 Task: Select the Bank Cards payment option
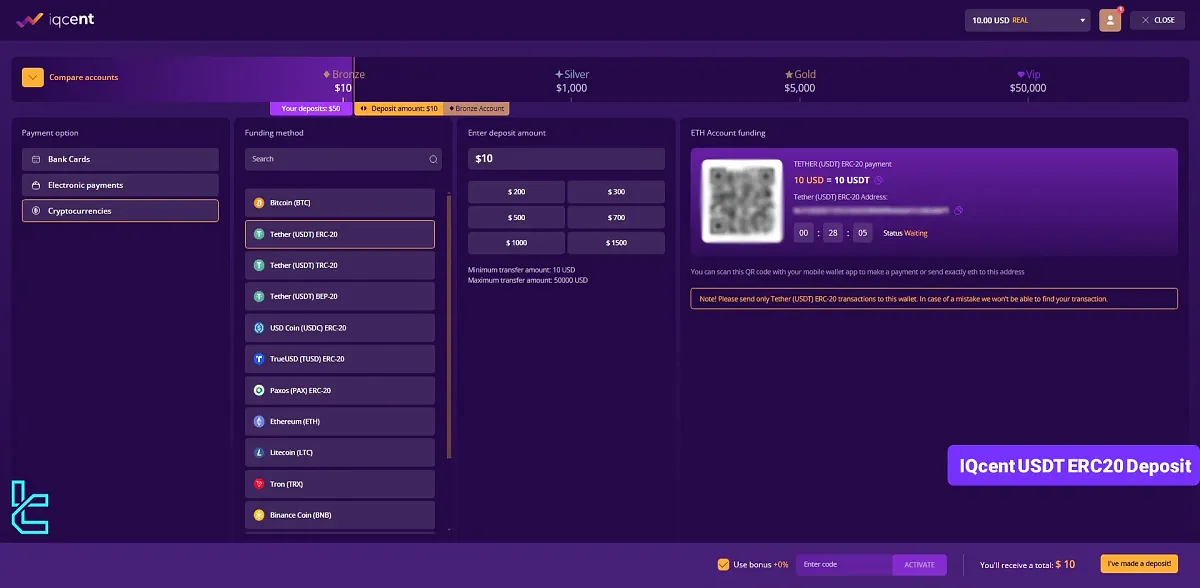(119, 159)
